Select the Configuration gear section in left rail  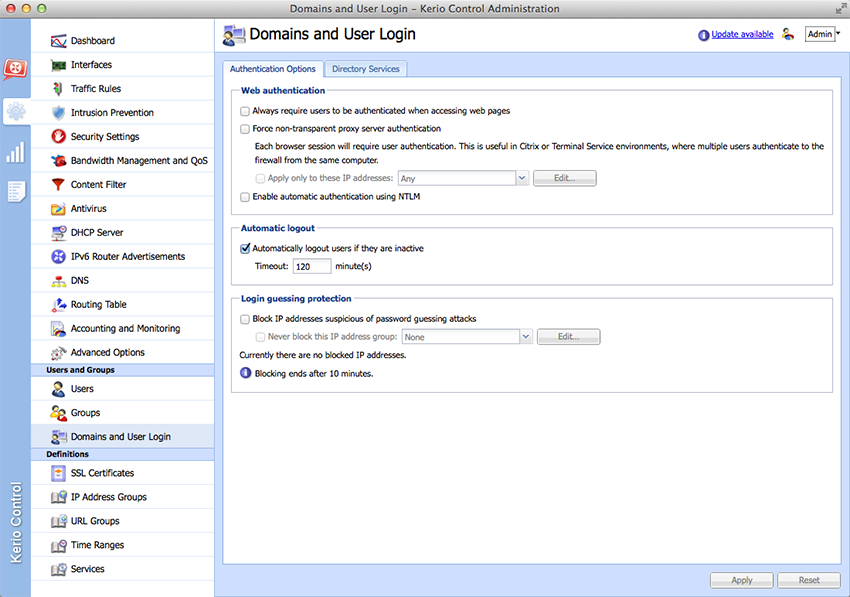pyautogui.click(x=16, y=111)
